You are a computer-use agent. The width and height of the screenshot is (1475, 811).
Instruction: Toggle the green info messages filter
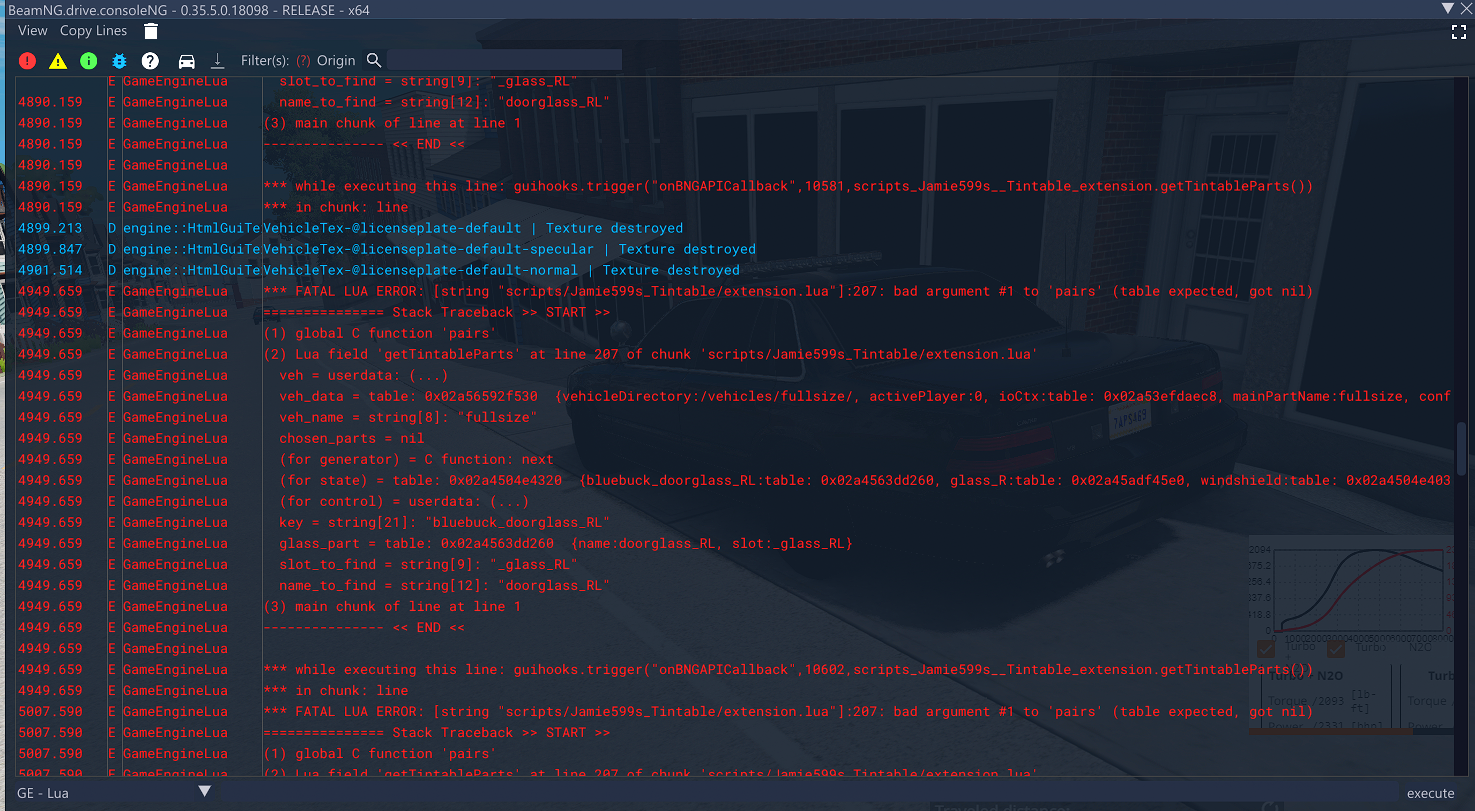(x=89, y=61)
